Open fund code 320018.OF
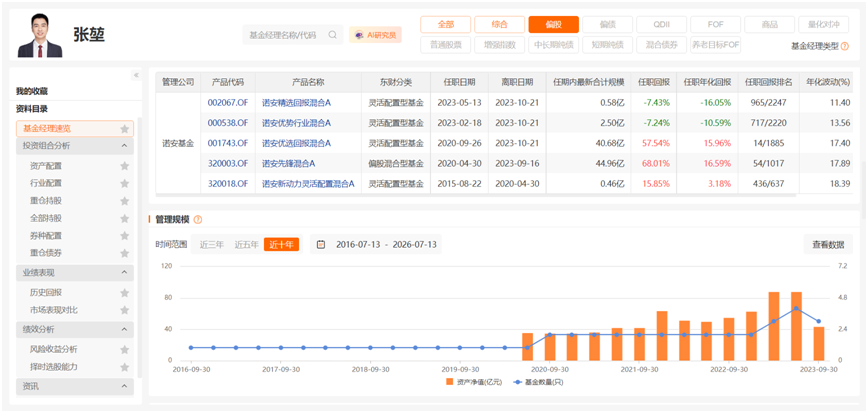 pyautogui.click(x=228, y=184)
